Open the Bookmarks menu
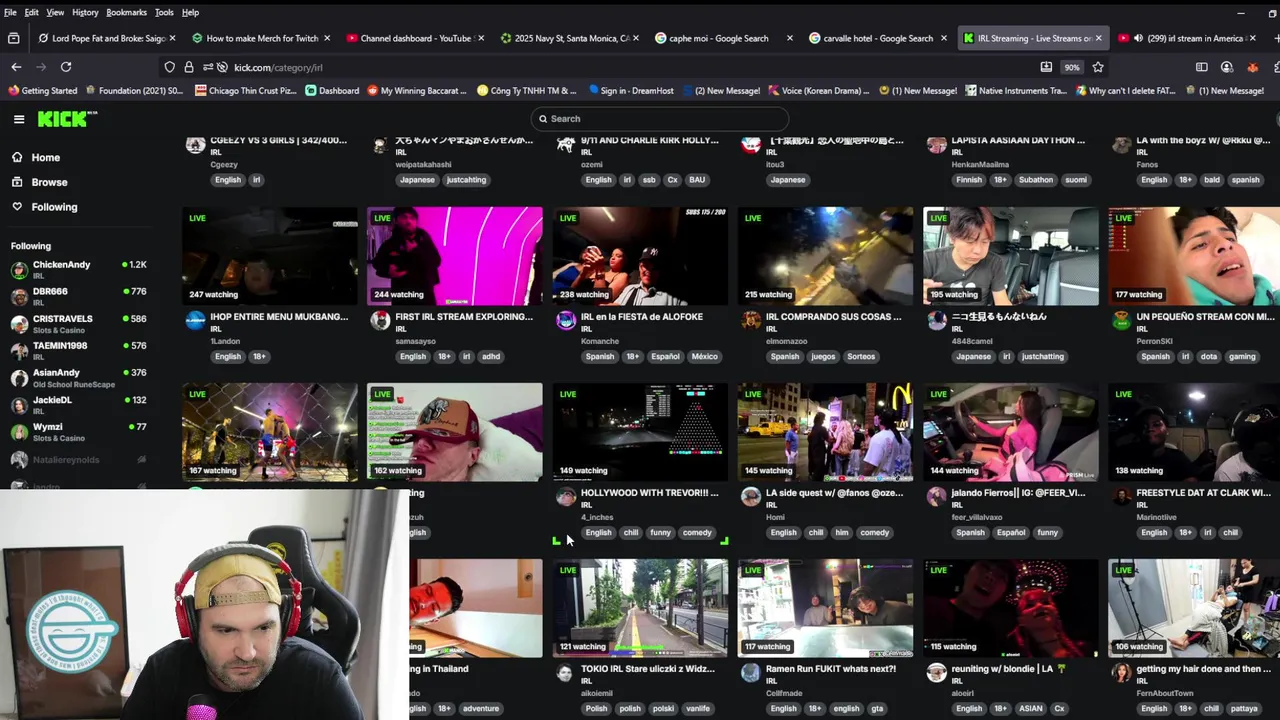The height and width of the screenshot is (720, 1280). 127,12
